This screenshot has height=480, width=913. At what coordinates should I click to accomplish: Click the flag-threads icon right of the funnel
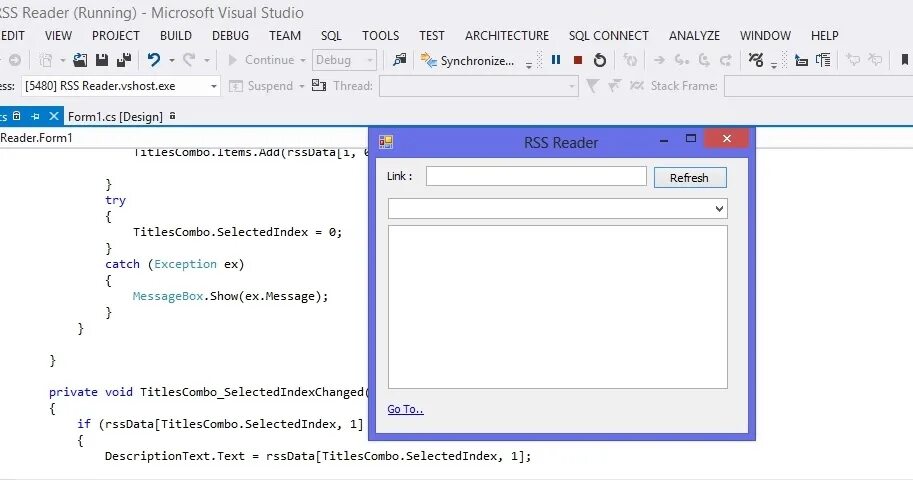pos(614,86)
